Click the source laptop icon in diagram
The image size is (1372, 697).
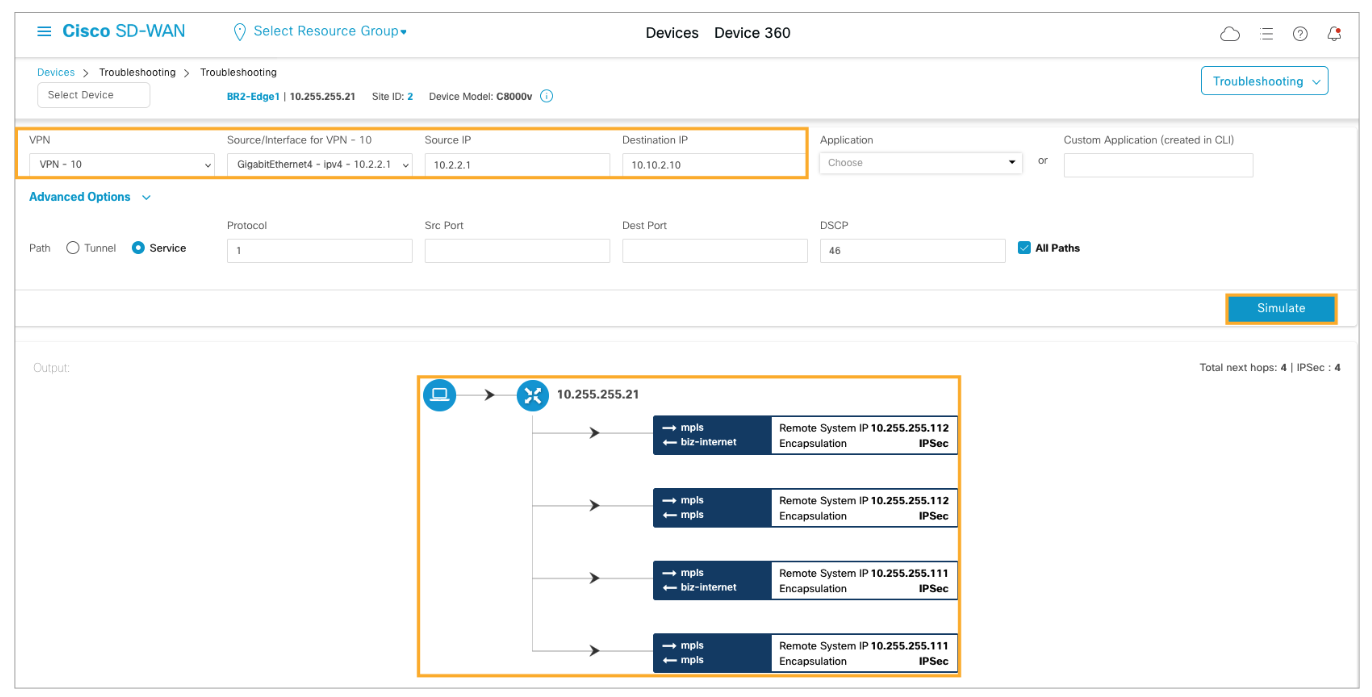click(439, 395)
